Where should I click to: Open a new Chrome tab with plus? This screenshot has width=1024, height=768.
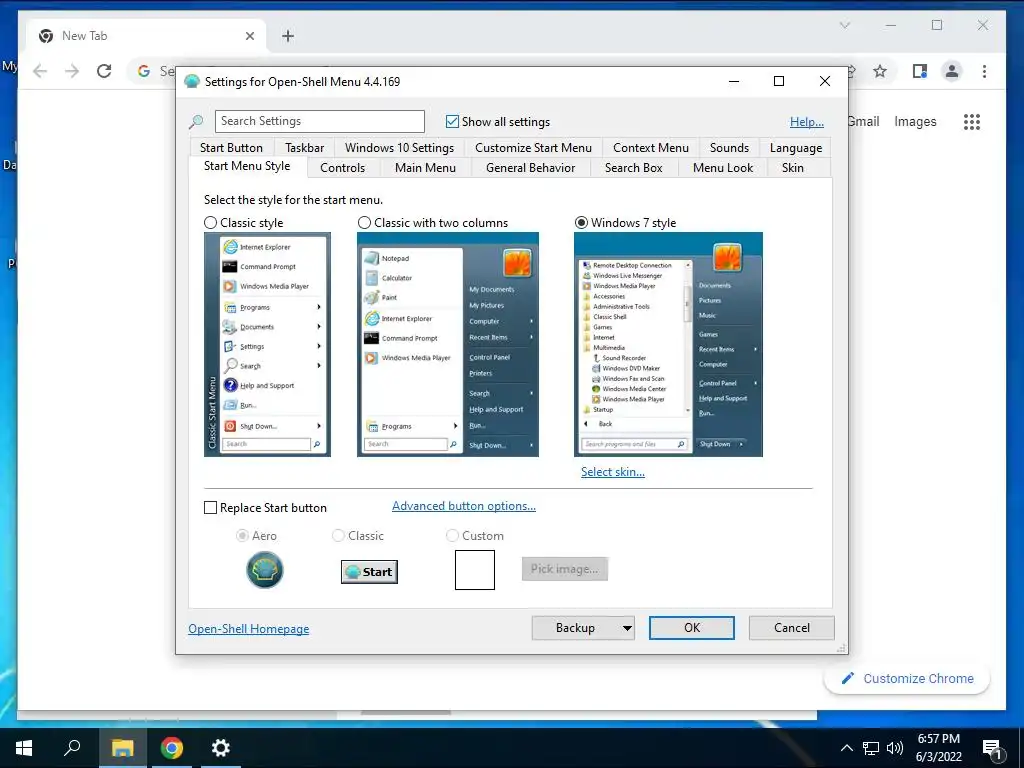point(288,36)
